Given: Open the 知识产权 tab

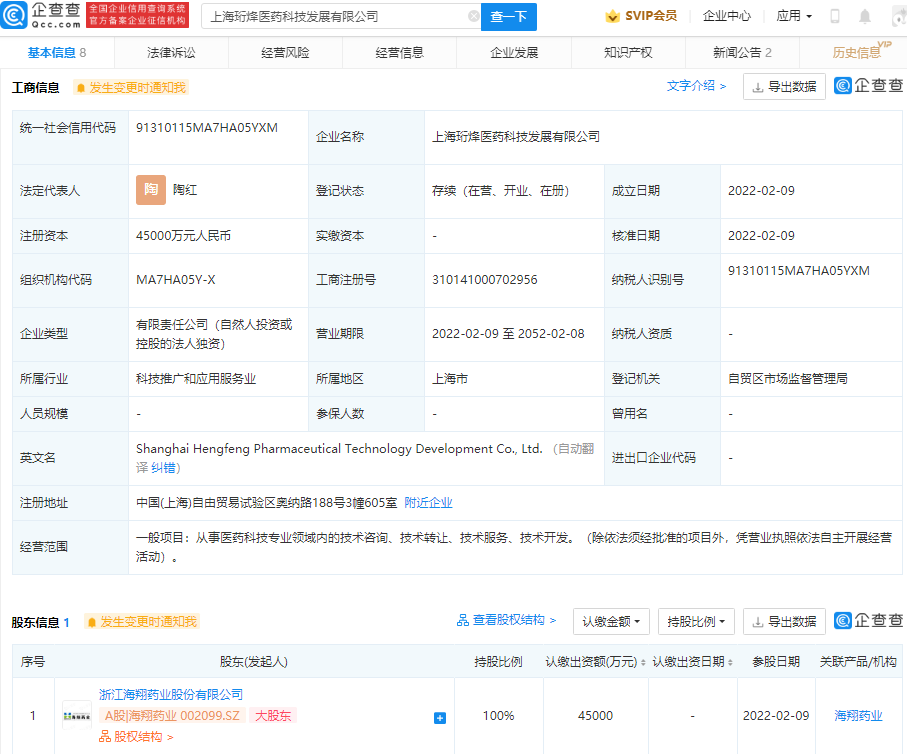Looking at the screenshot, I should point(628,52).
